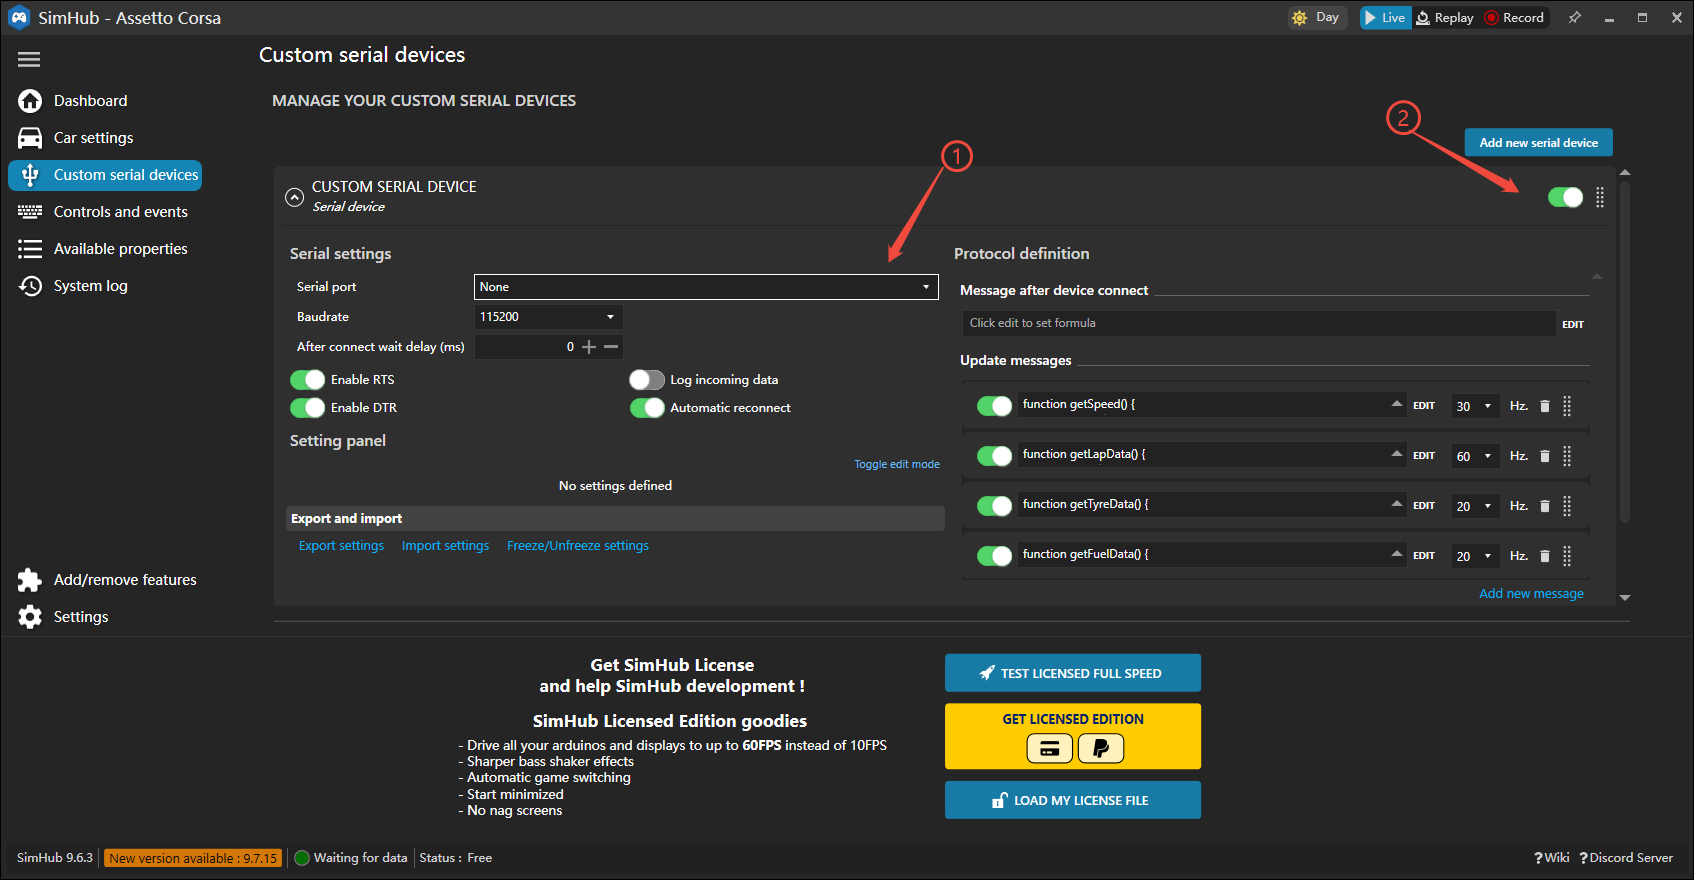This screenshot has height=880, width=1694.
Task: Delete the getSpeed update message
Action: 1545,406
